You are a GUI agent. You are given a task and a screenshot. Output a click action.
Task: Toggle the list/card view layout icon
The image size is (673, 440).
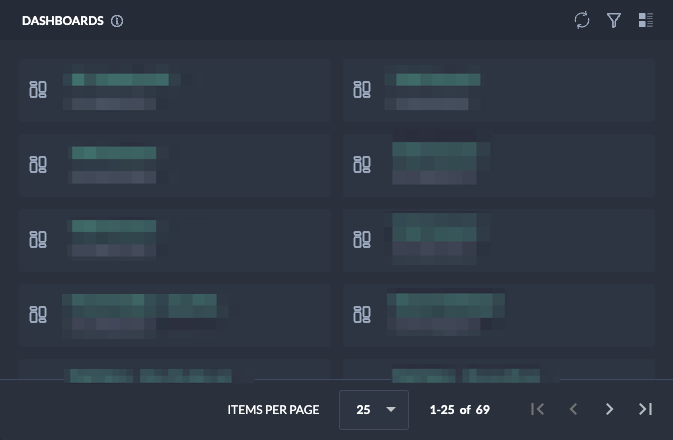tap(646, 20)
